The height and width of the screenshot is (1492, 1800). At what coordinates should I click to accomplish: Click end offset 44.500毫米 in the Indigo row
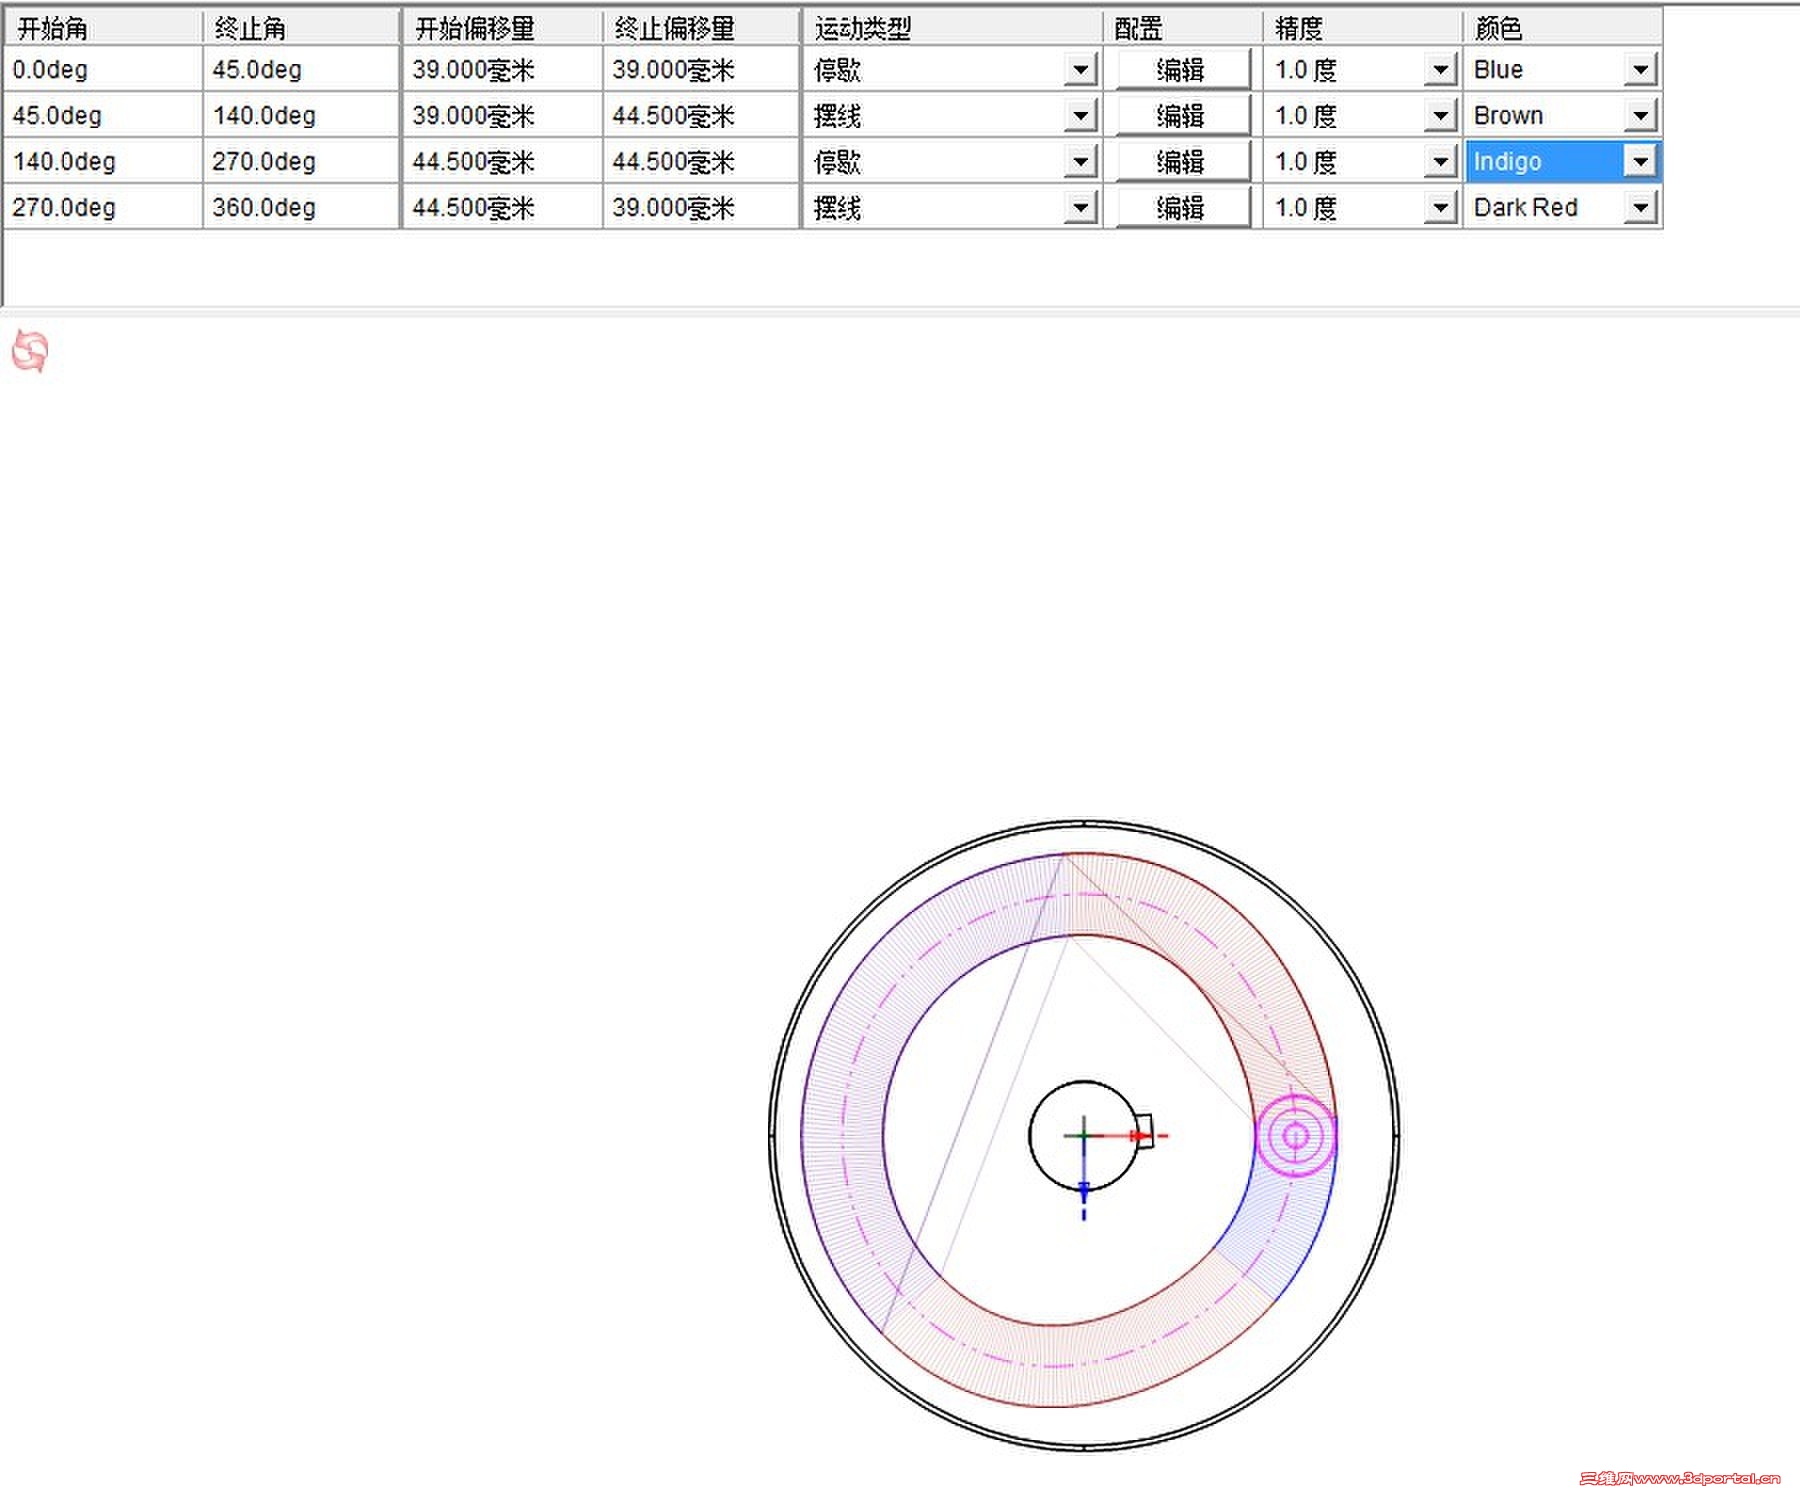[701, 162]
